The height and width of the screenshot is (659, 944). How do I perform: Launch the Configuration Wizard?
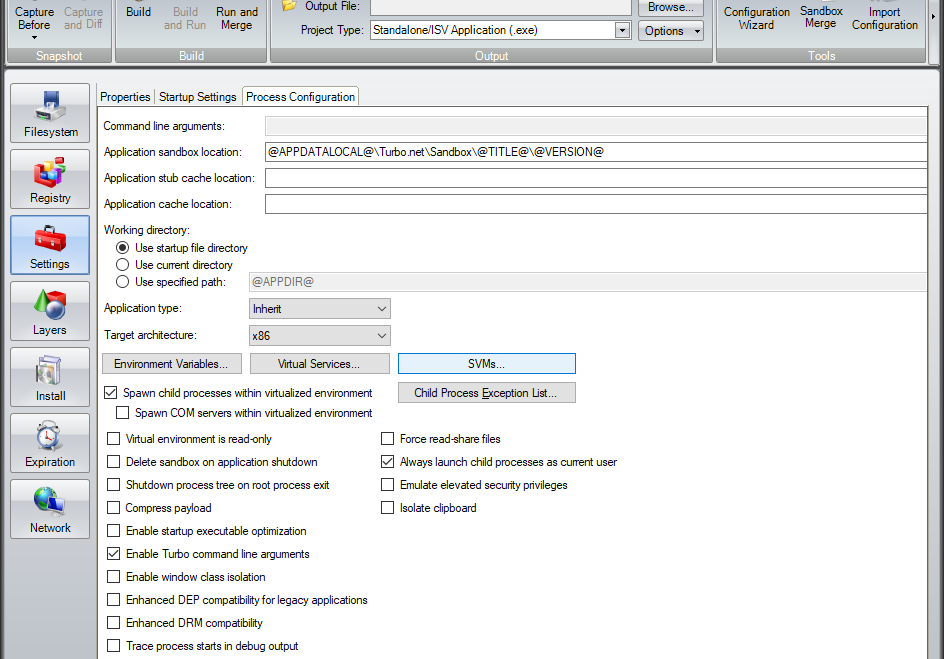click(x=757, y=18)
